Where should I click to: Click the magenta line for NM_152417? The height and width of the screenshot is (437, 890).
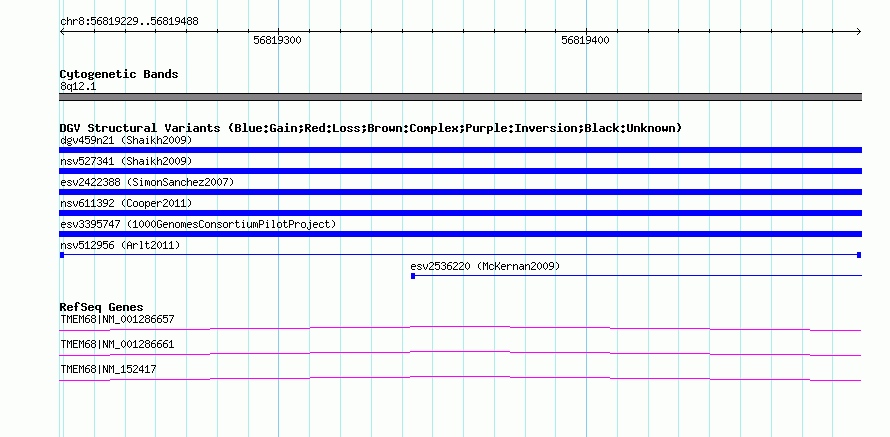point(460,379)
